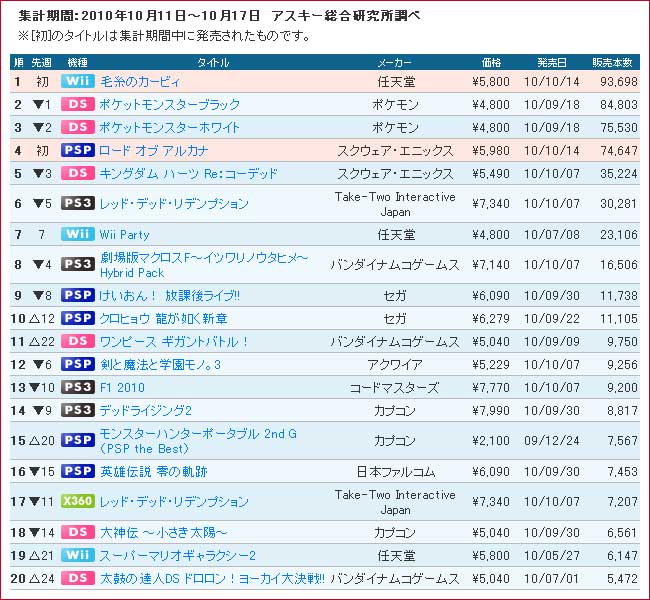Viewport: 650px width, 600px height.
Task: Click the タイトル column header
Action: pos(213,62)
